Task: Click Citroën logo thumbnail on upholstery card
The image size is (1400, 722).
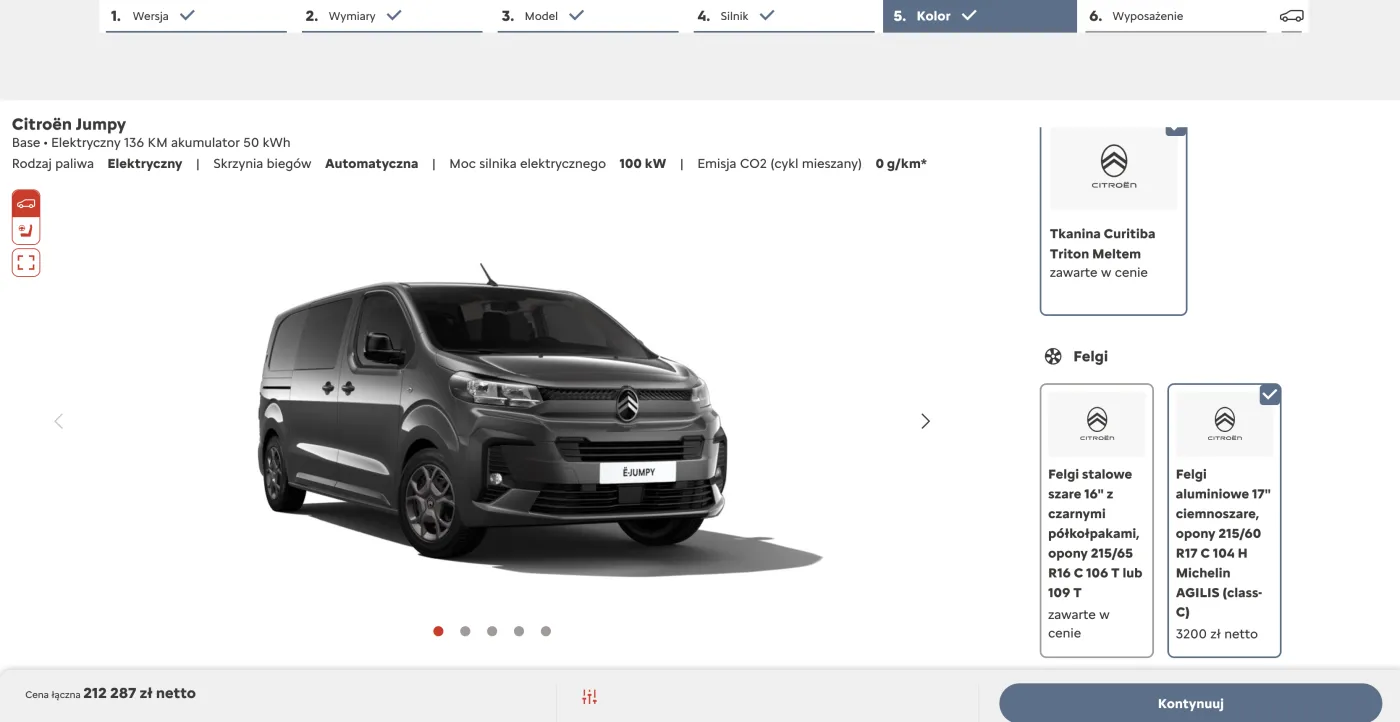Action: [x=1114, y=168]
